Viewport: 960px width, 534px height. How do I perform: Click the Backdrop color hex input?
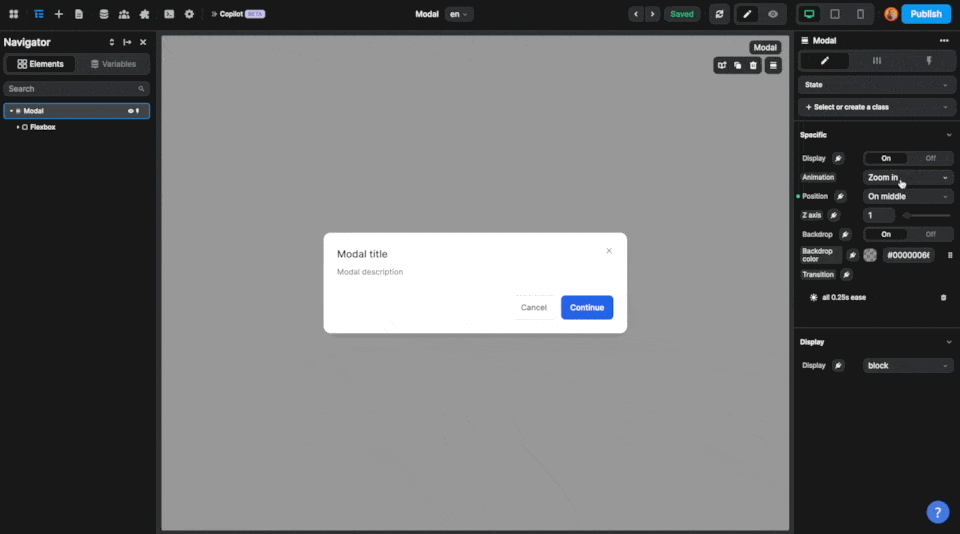(908, 255)
